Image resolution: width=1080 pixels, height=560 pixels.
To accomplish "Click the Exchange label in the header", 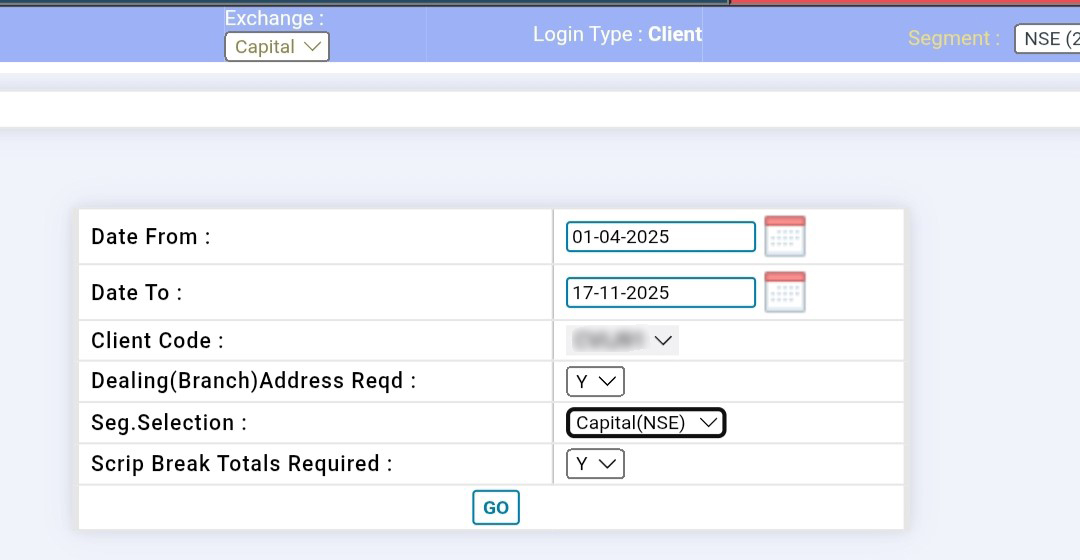I will coord(274,18).
